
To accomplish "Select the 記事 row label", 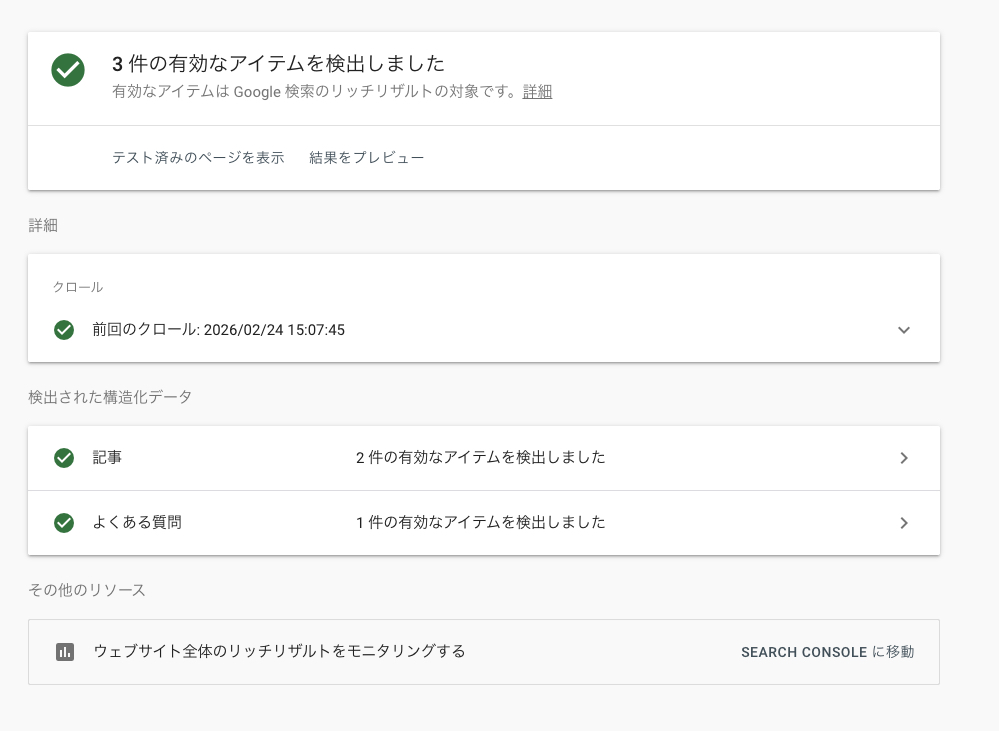I will (108, 458).
